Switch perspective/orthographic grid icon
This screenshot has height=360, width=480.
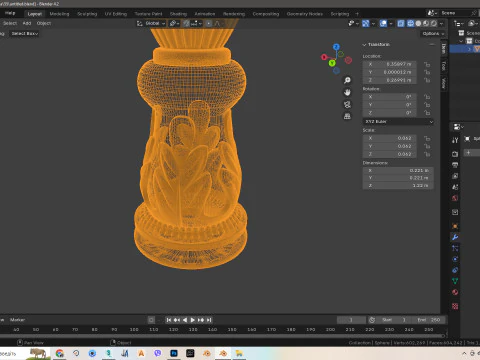[347, 116]
